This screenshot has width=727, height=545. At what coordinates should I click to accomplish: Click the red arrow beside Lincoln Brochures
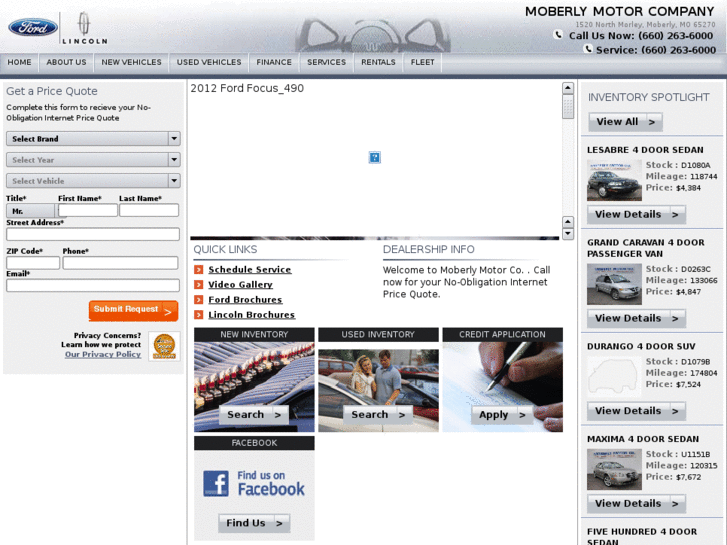click(198, 314)
